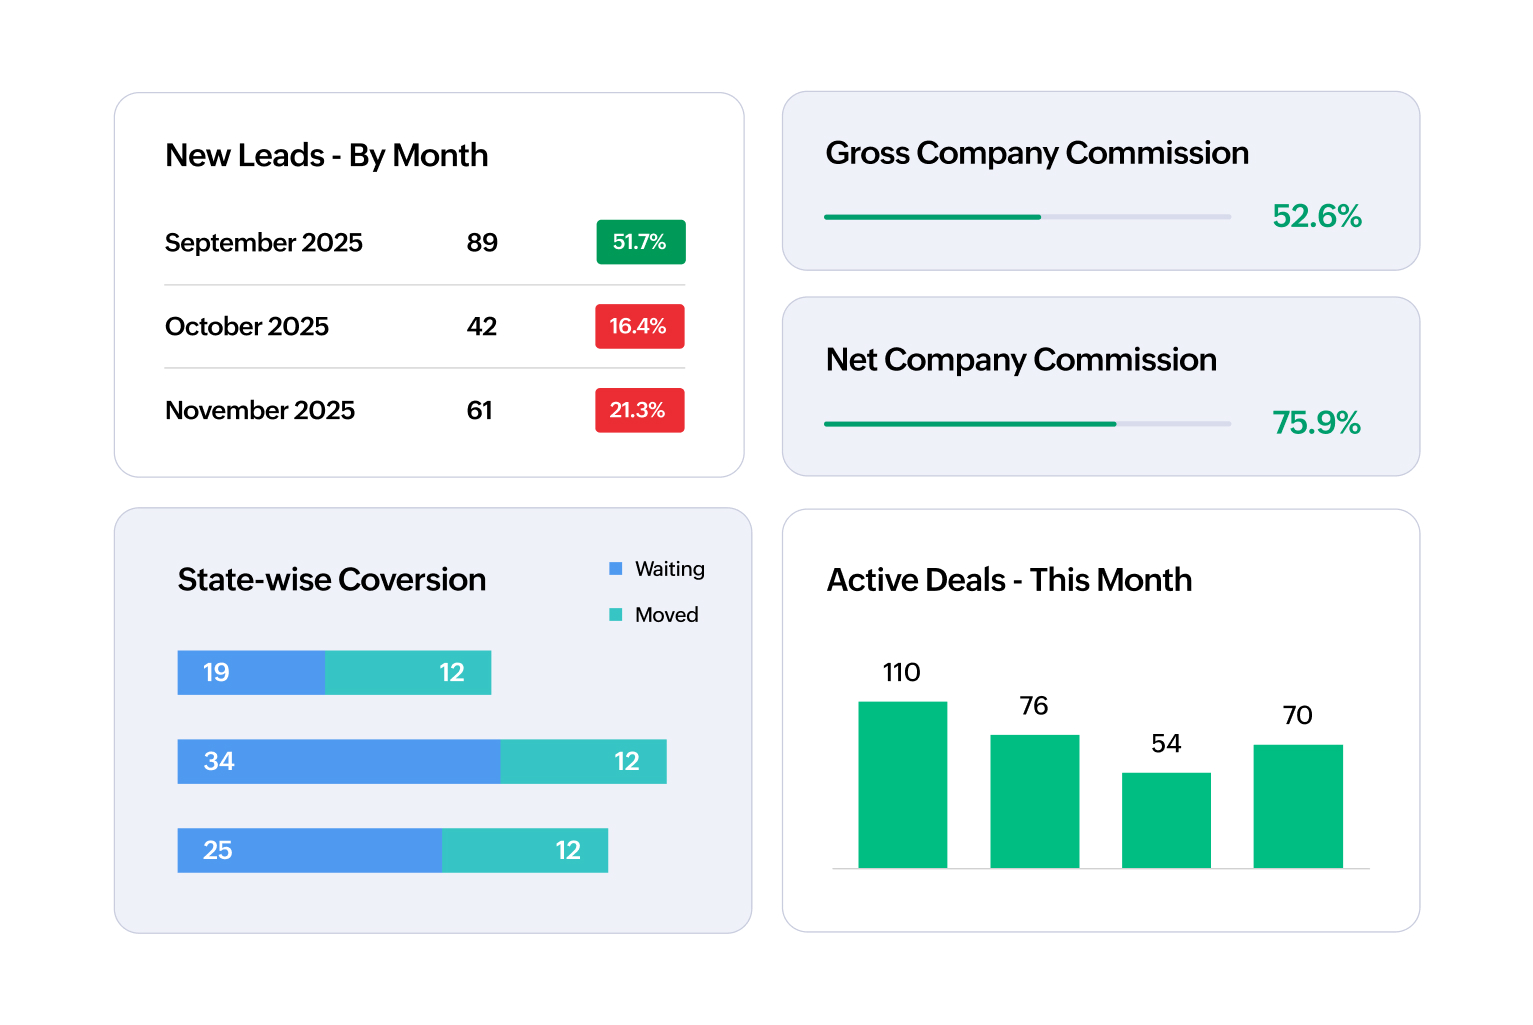
Task: Click the 52.6% commission value
Action: pos(1317,216)
